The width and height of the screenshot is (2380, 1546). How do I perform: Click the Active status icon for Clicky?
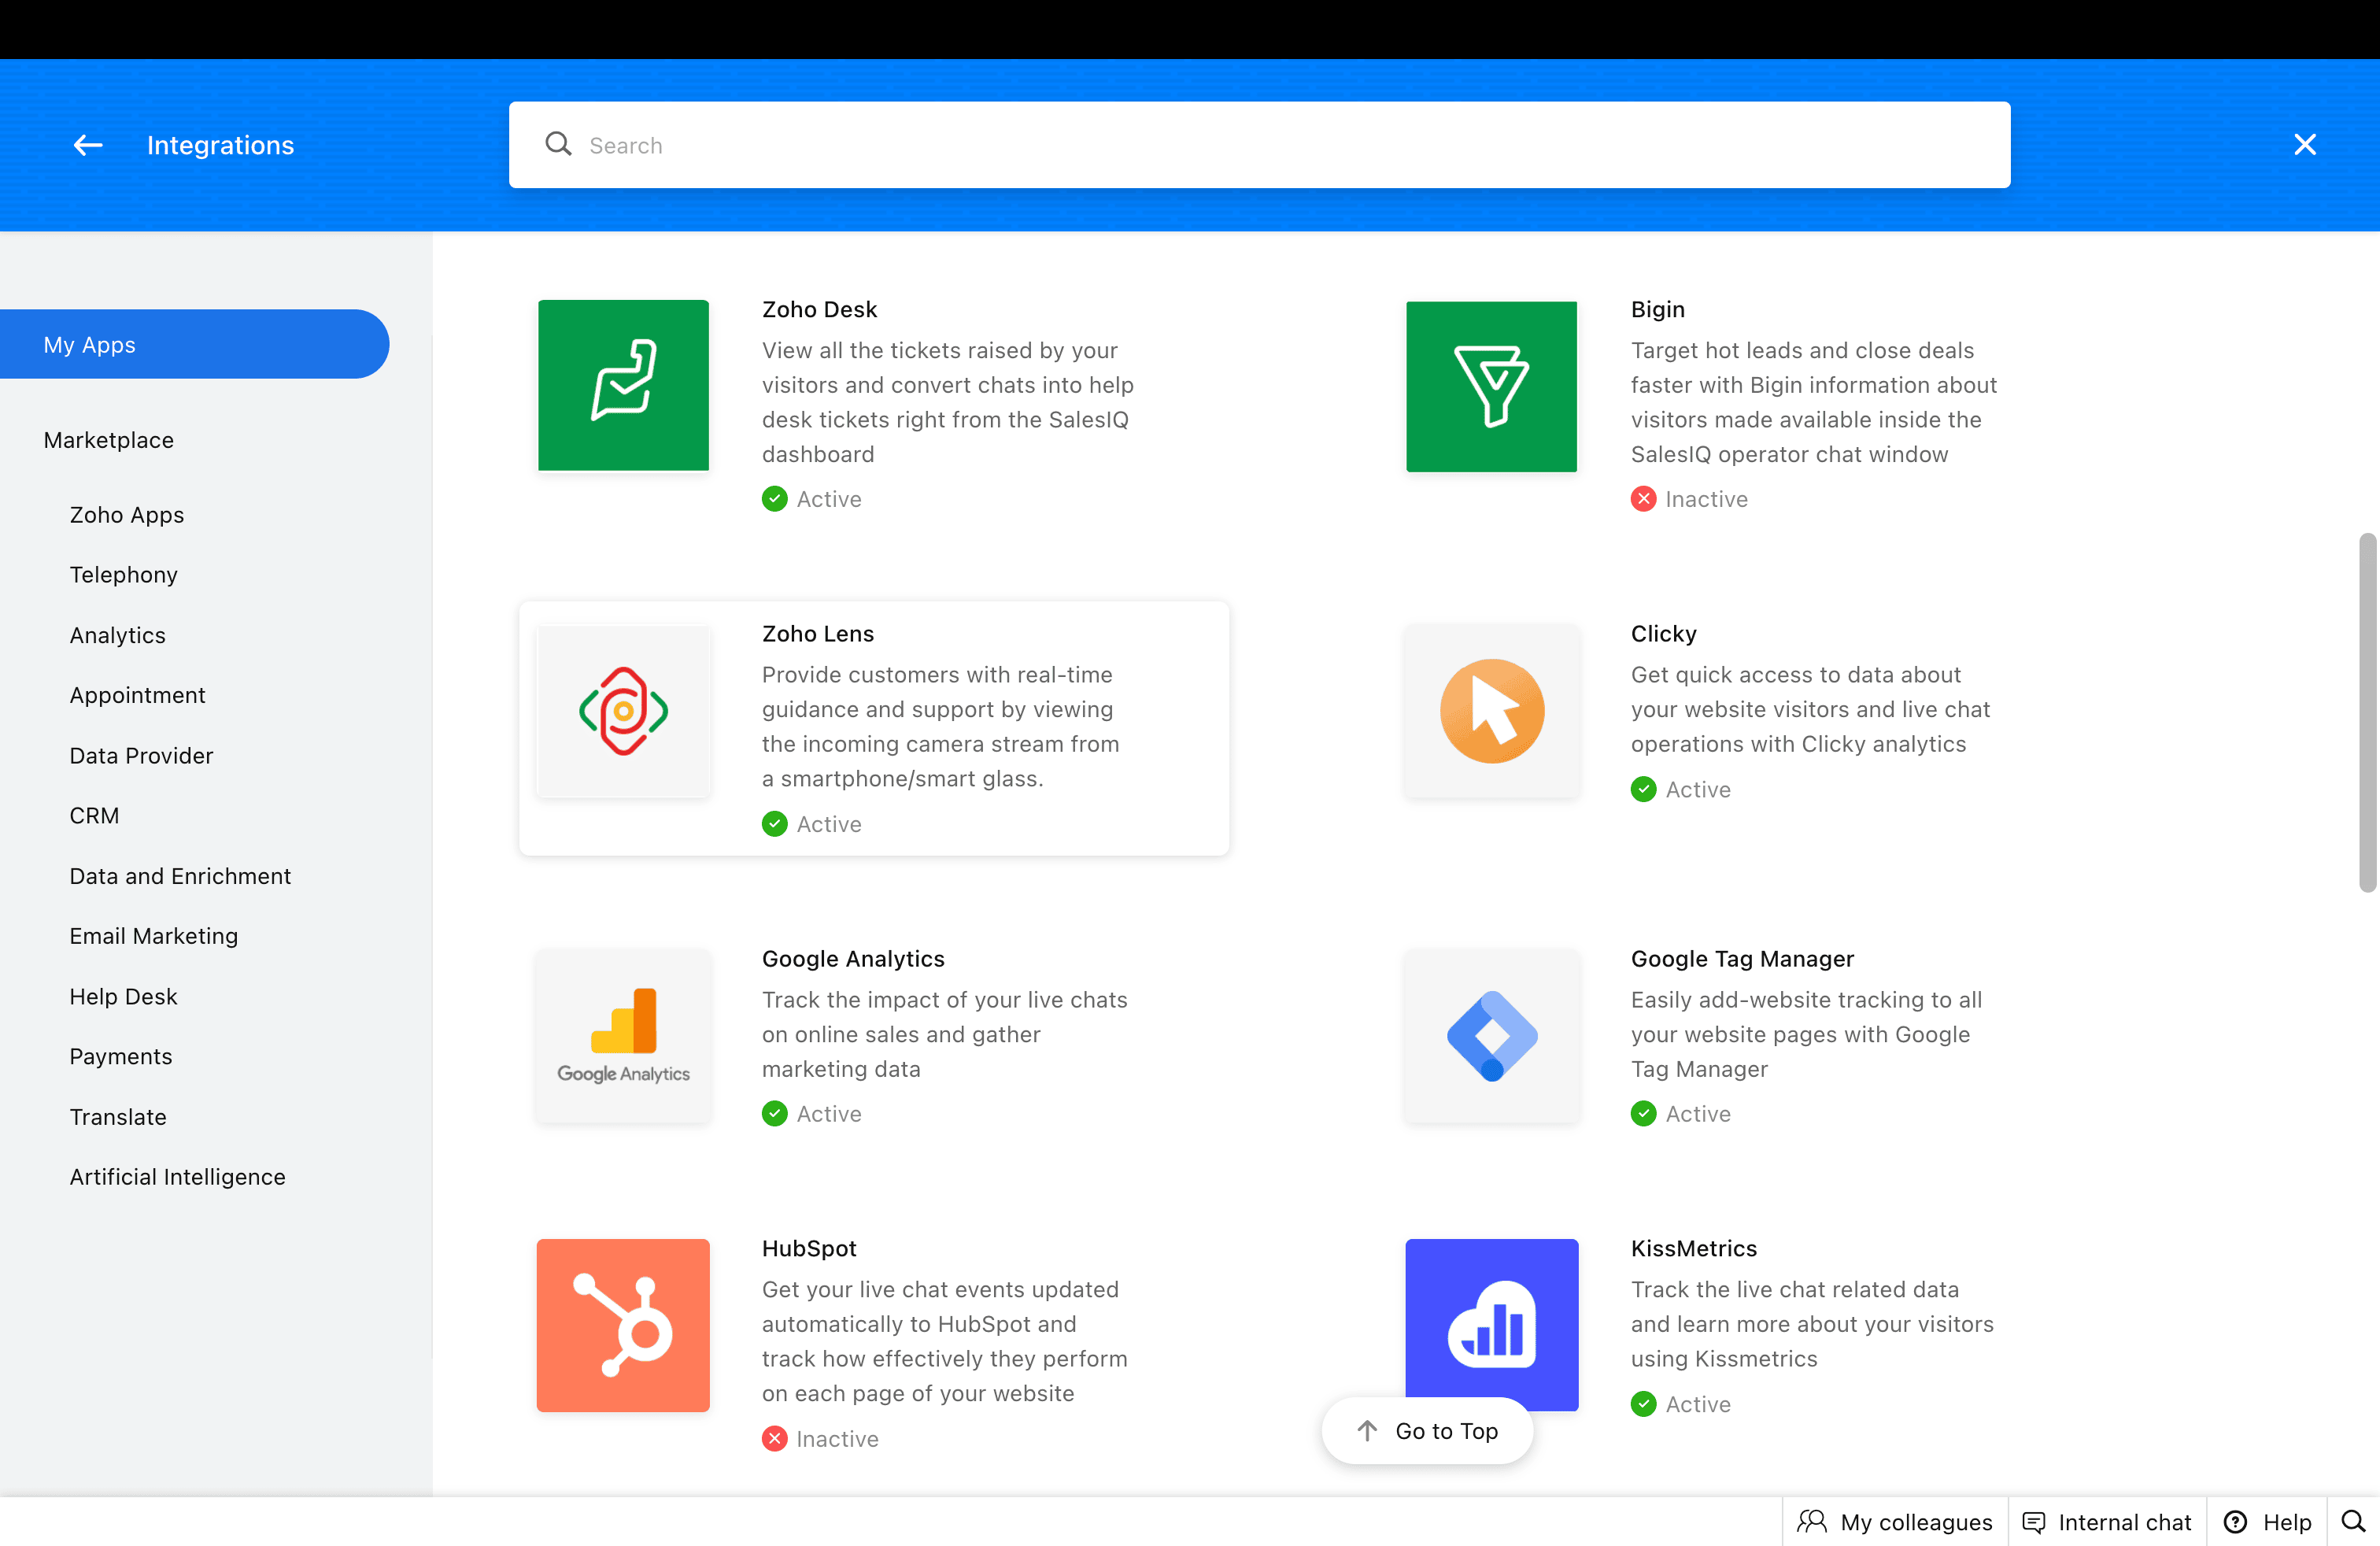click(1643, 790)
